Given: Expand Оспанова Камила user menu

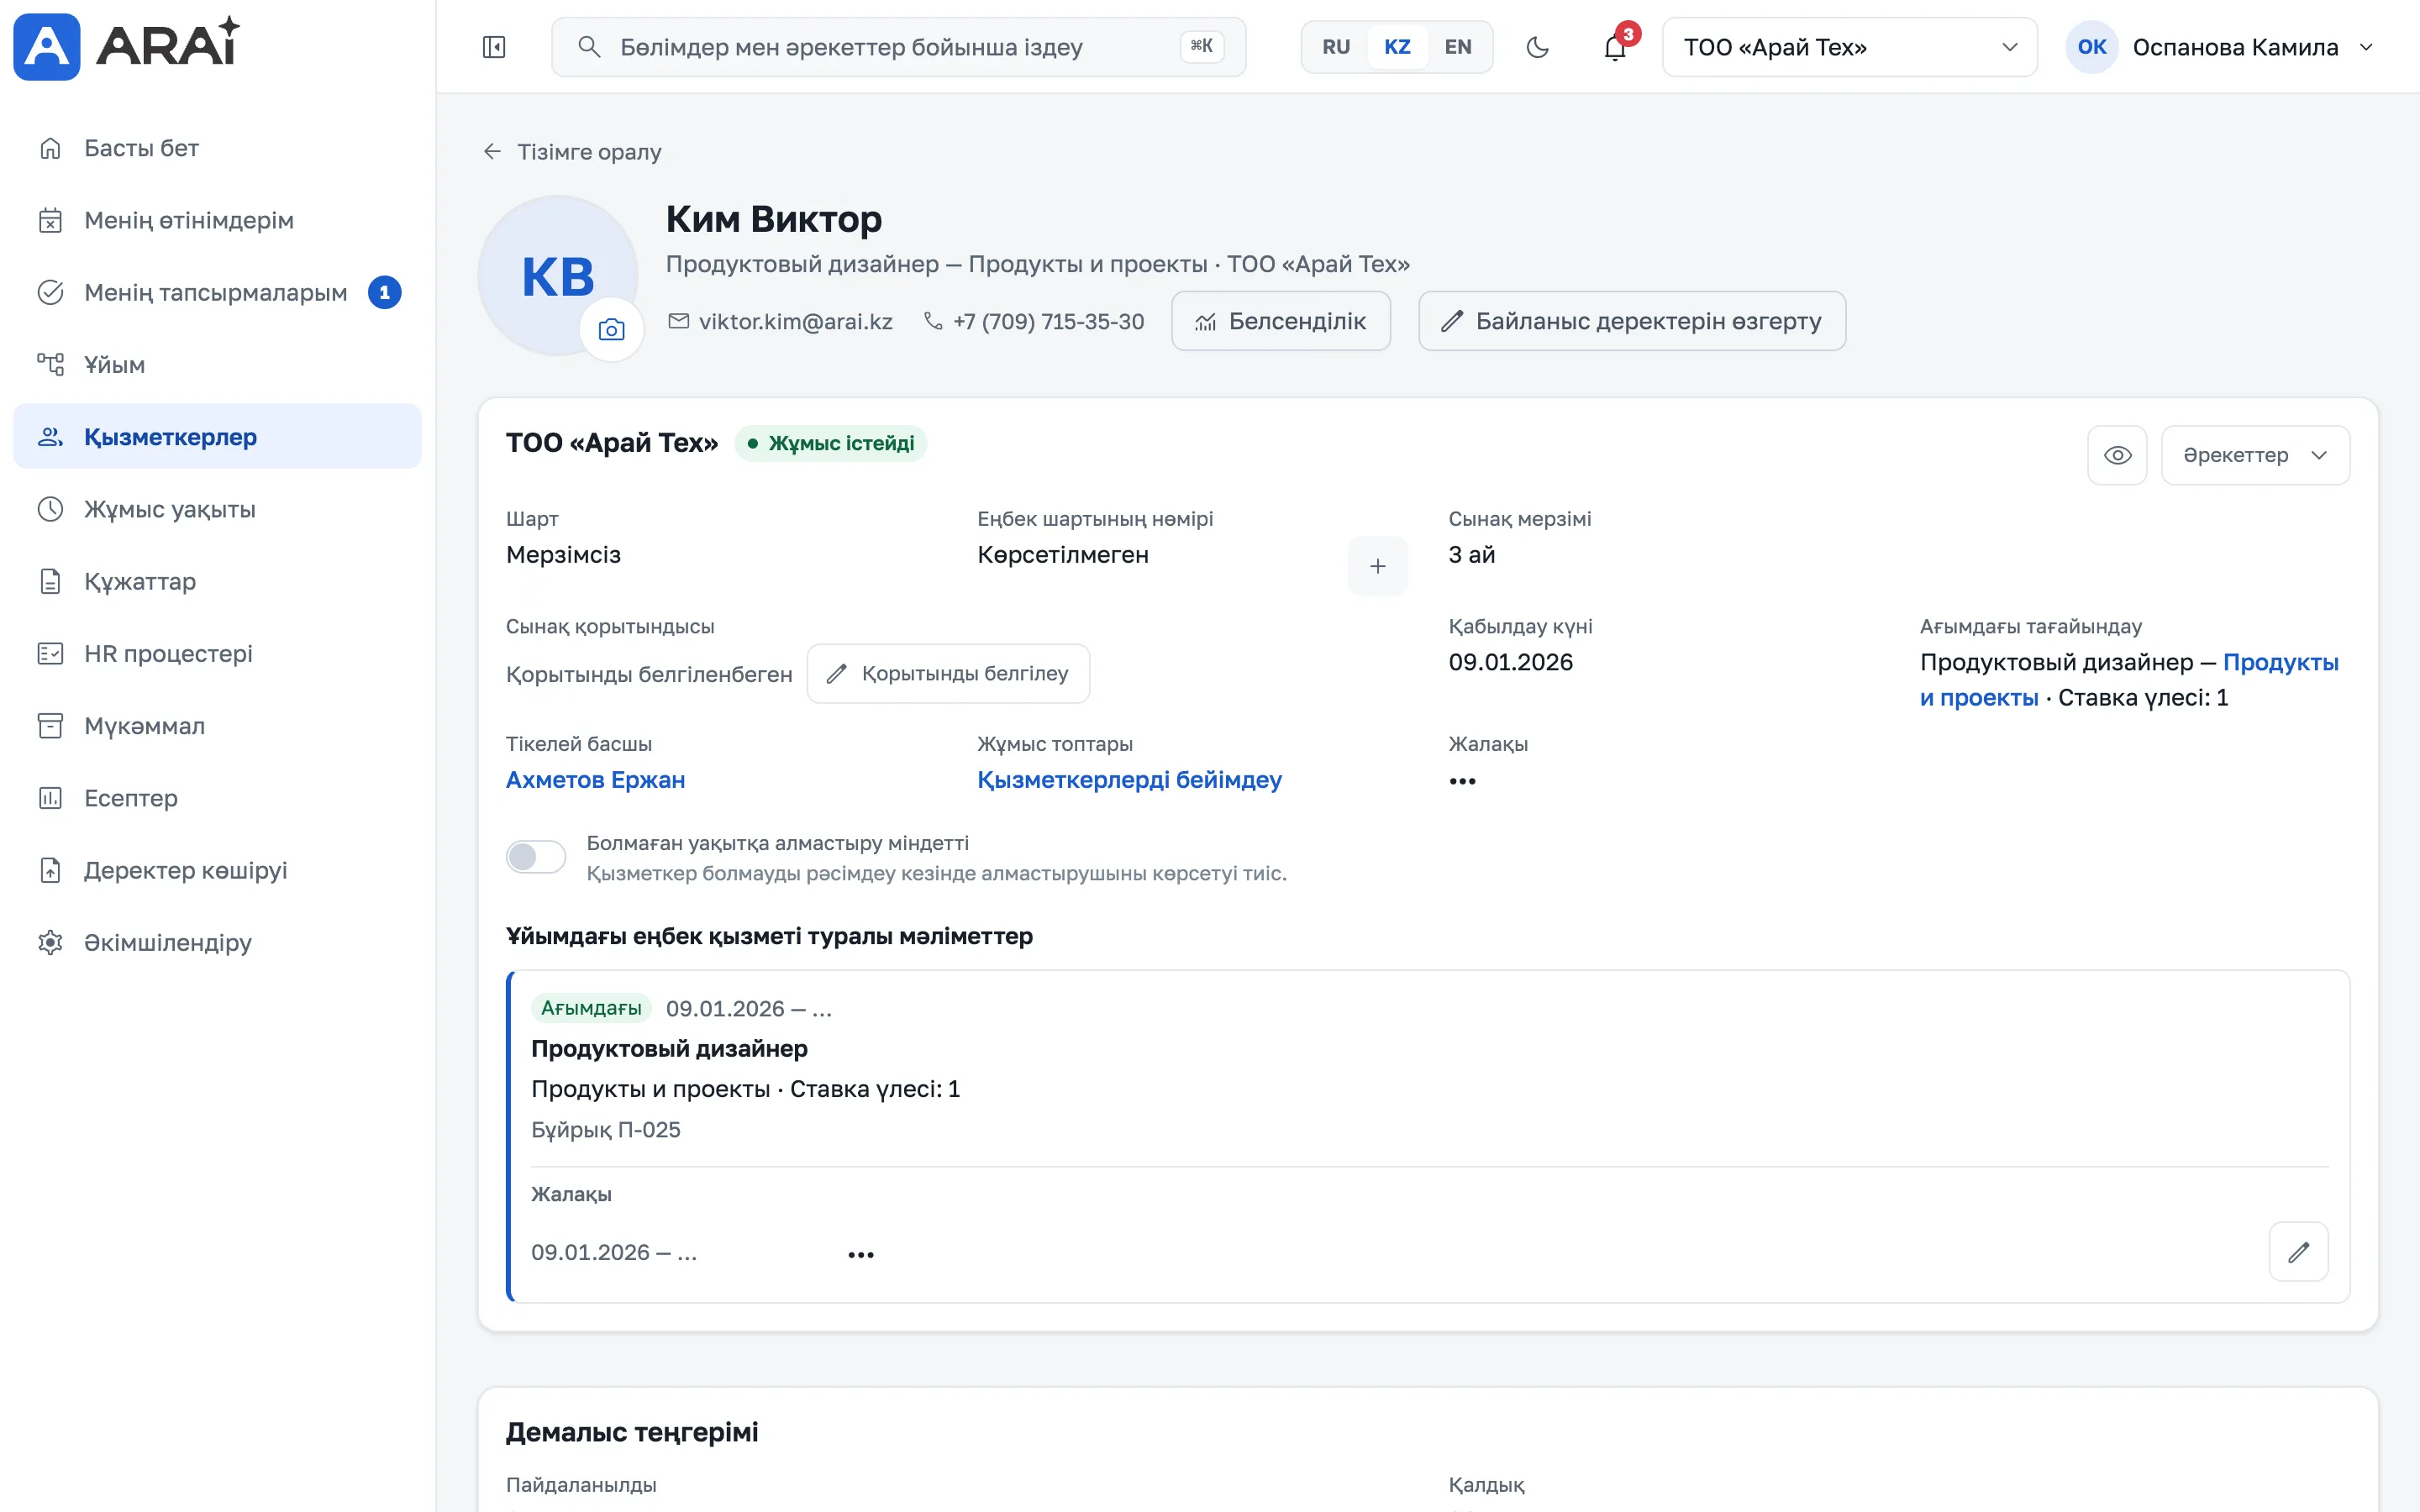Looking at the screenshot, I should coord(2220,47).
